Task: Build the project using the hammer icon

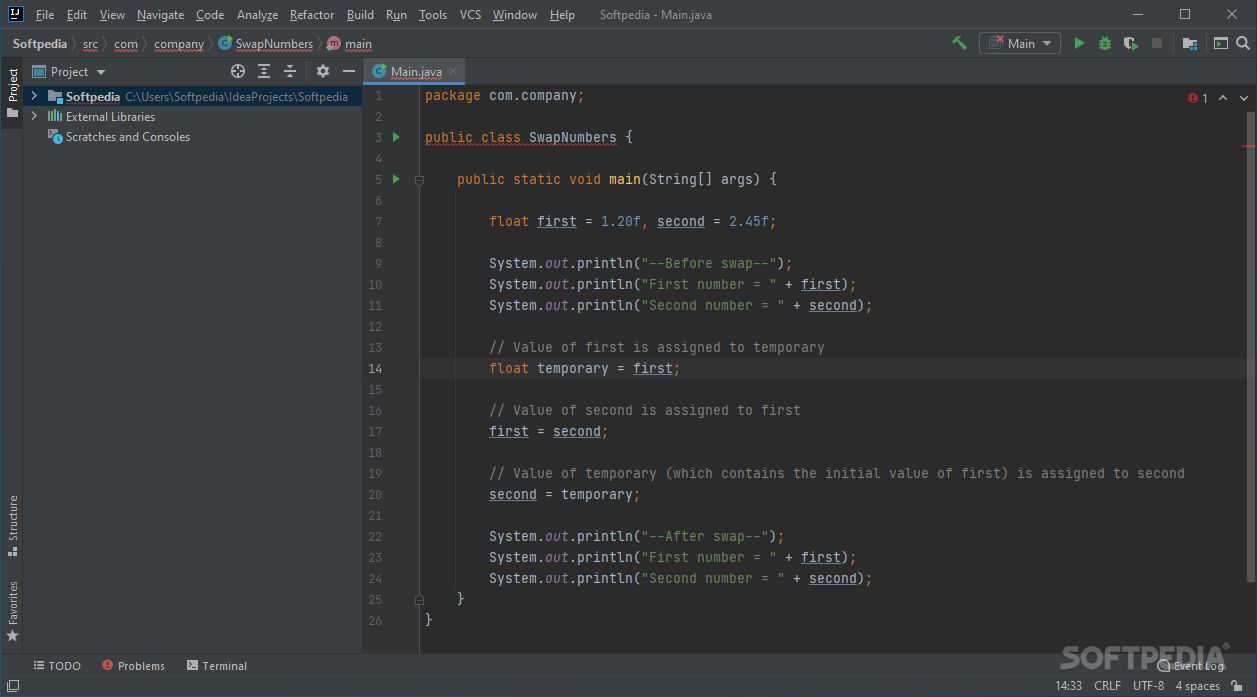Action: [x=959, y=43]
